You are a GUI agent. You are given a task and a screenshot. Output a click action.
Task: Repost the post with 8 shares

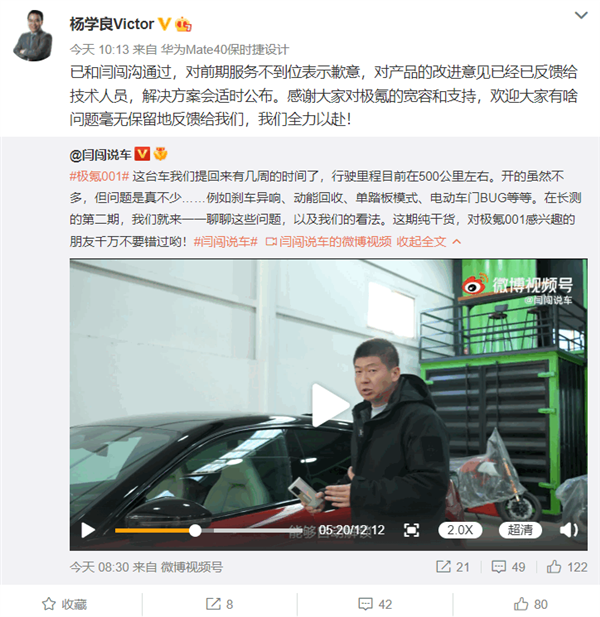point(220,604)
